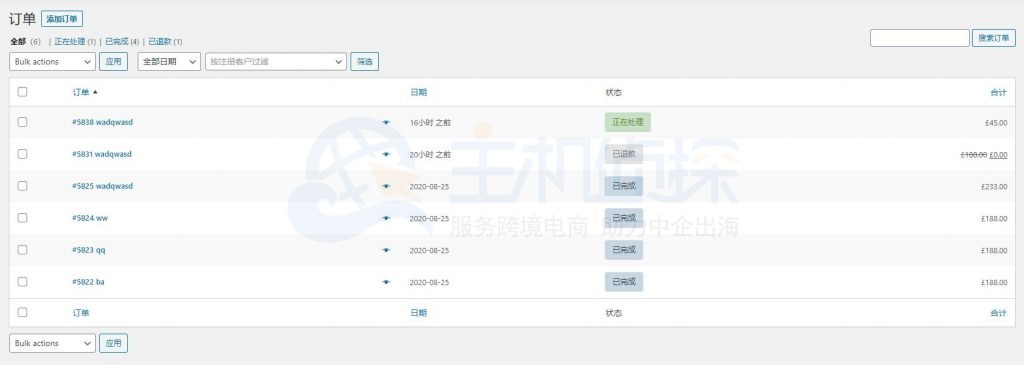Open order #5838 wadqwasd
The width and height of the screenshot is (1024, 365).
(x=103, y=122)
